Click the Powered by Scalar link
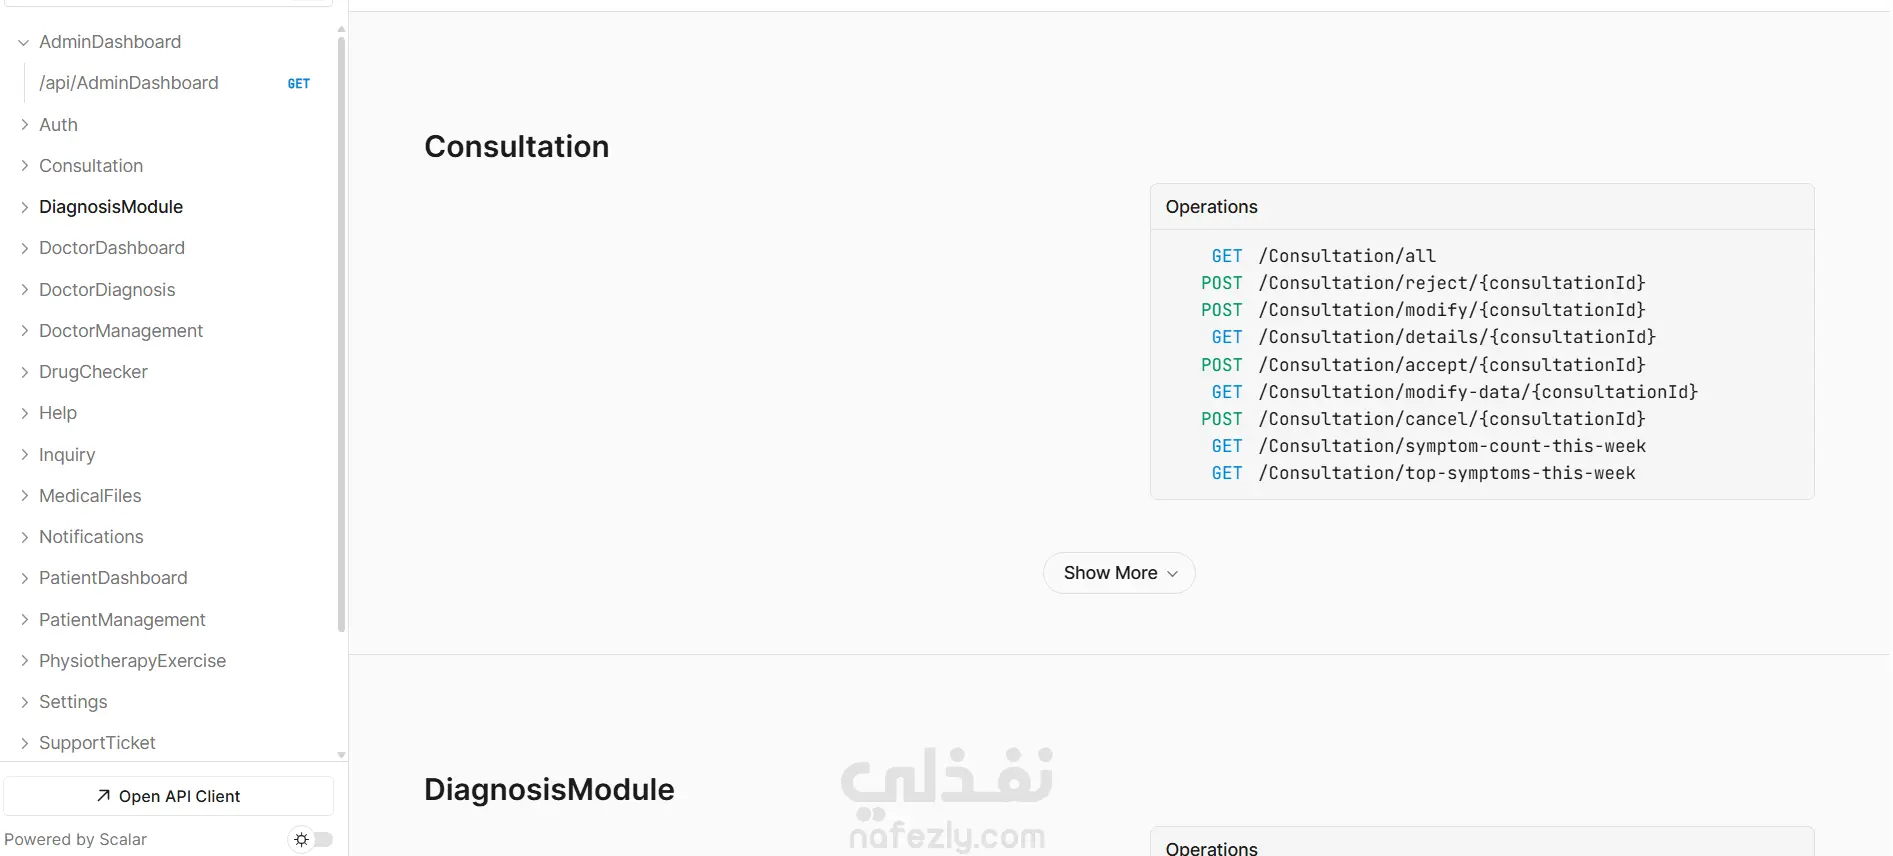This screenshot has width=1893, height=856. (76, 840)
